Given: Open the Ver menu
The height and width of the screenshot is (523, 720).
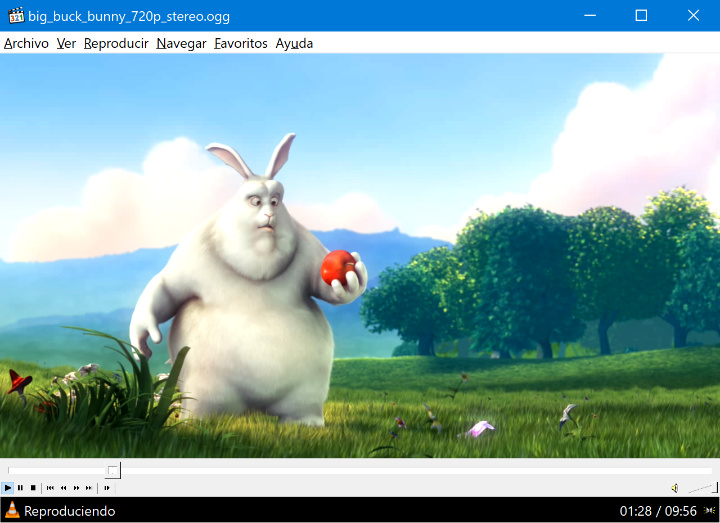Looking at the screenshot, I should [x=66, y=44].
